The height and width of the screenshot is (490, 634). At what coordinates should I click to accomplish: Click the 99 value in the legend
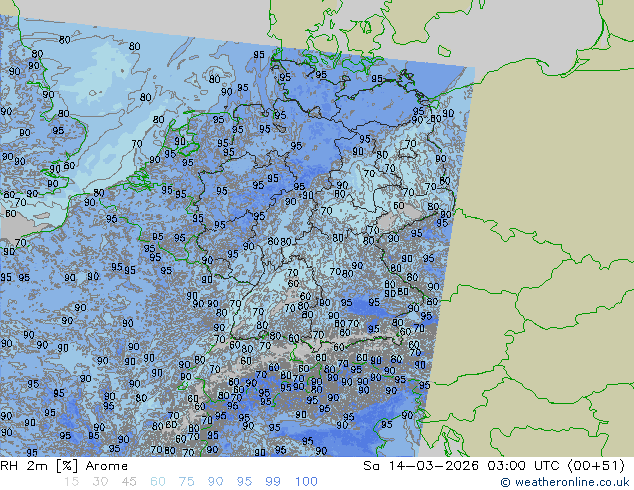[273, 482]
